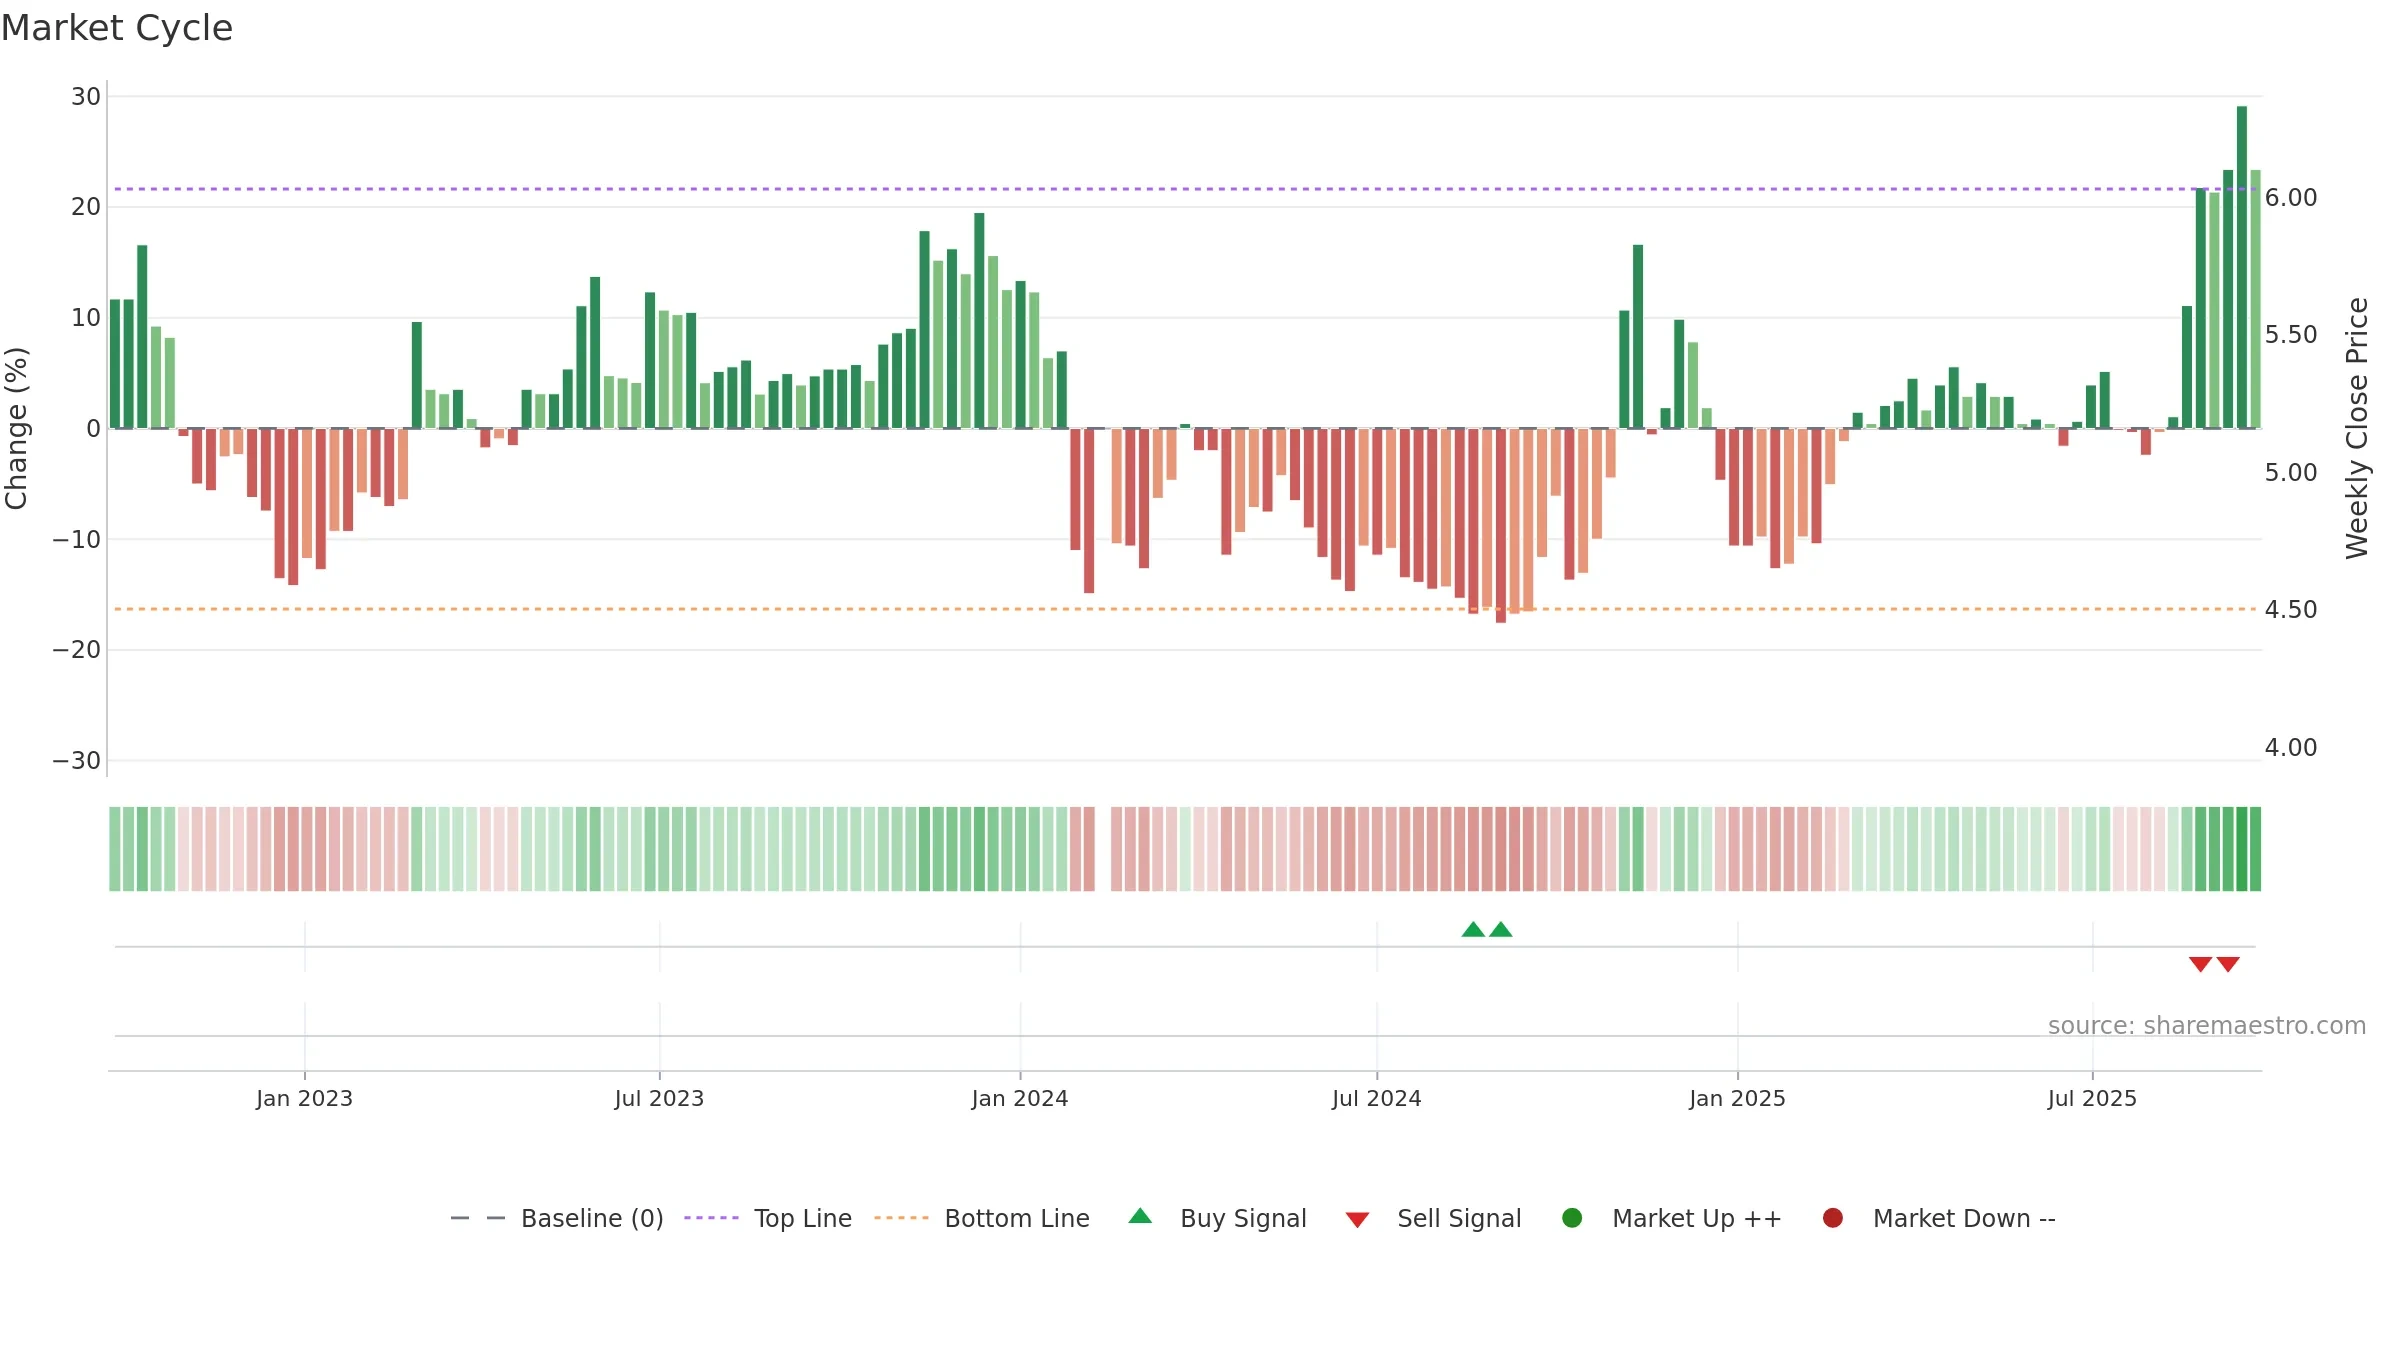This screenshot has height=1350, width=2400.
Task: Click the Jan 2023 x-axis label
Action: tap(304, 1099)
